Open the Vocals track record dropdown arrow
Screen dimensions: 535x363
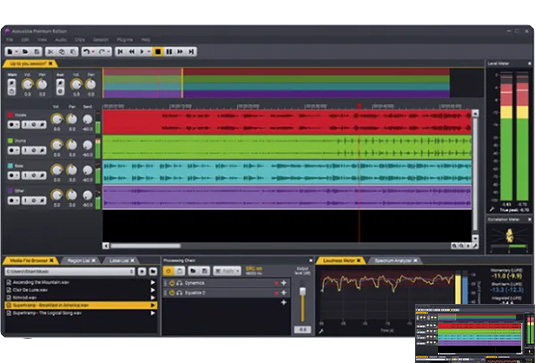pos(17,125)
